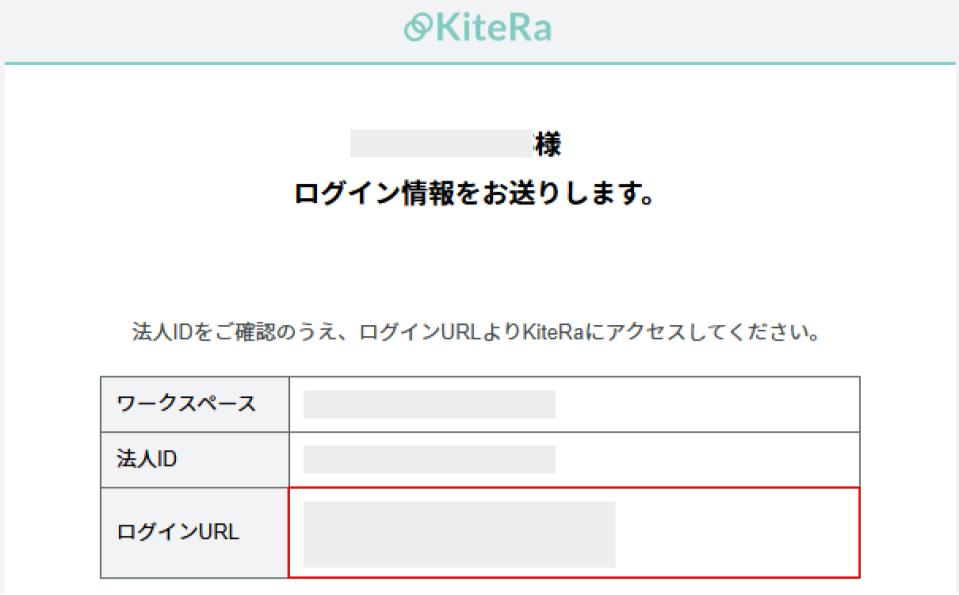
Task: Click the KiteRa wordmark in header
Action: (x=491, y=28)
